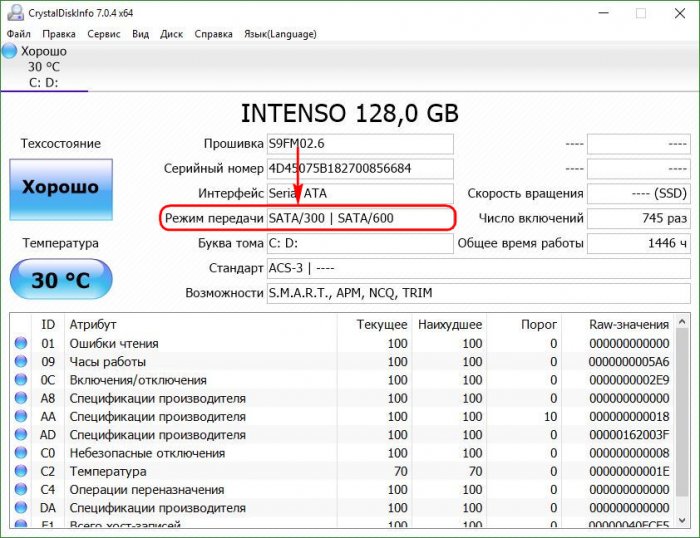Click the status orb for row C4 Операции переназначения
This screenshot has height=538, width=700.
click(x=21, y=489)
